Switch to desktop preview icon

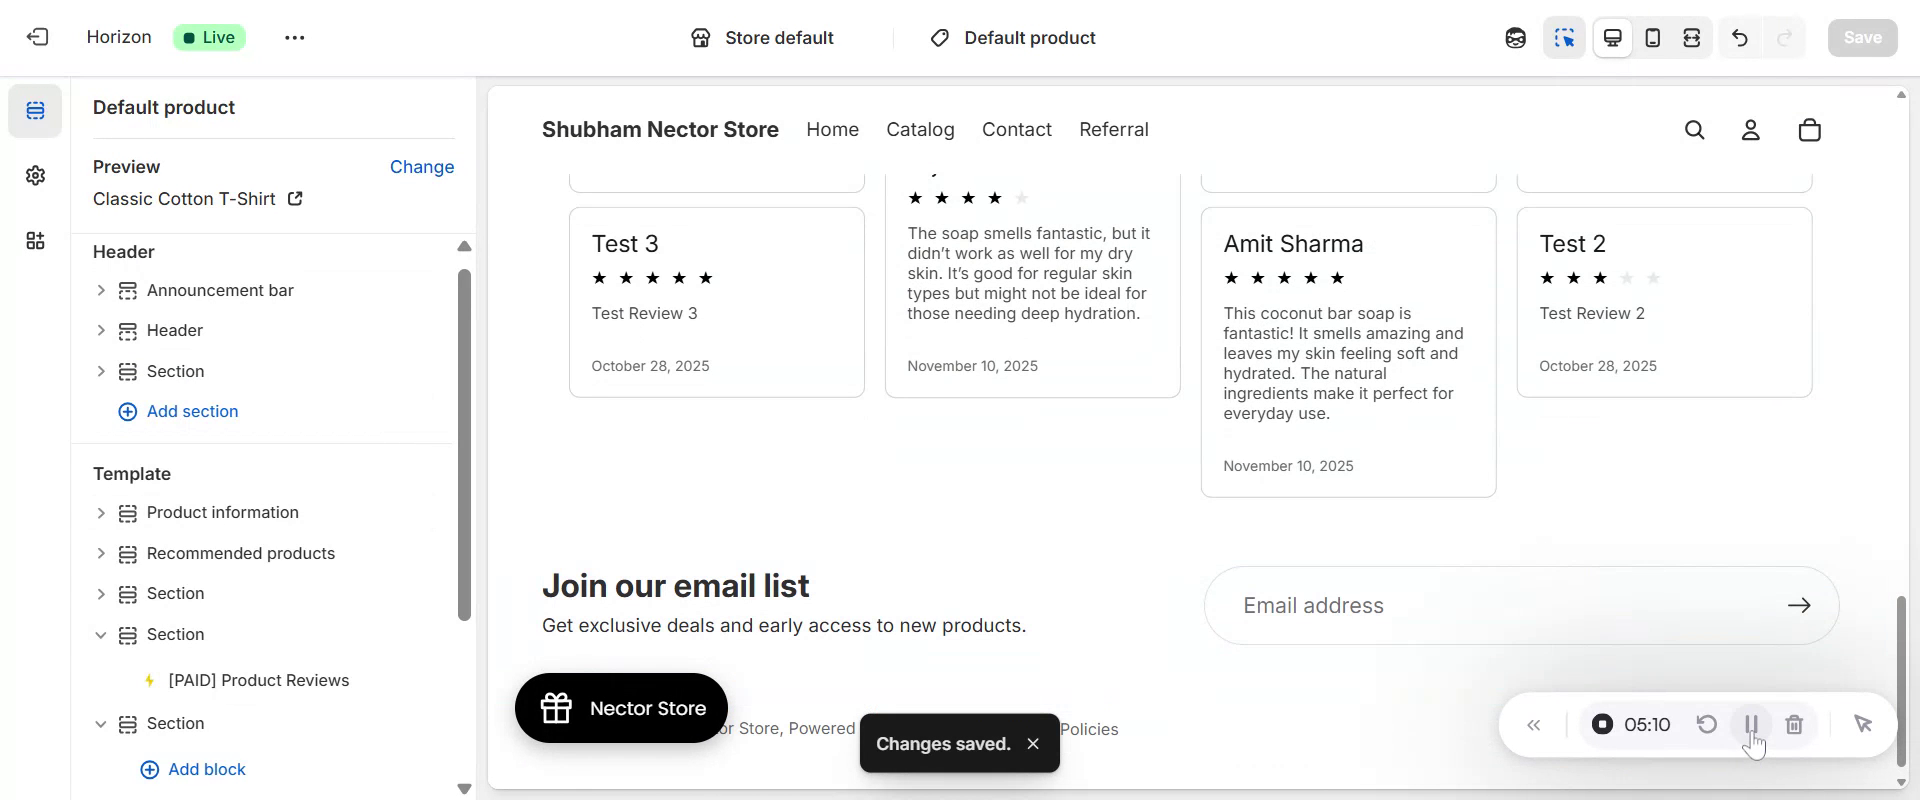pyautogui.click(x=1613, y=38)
